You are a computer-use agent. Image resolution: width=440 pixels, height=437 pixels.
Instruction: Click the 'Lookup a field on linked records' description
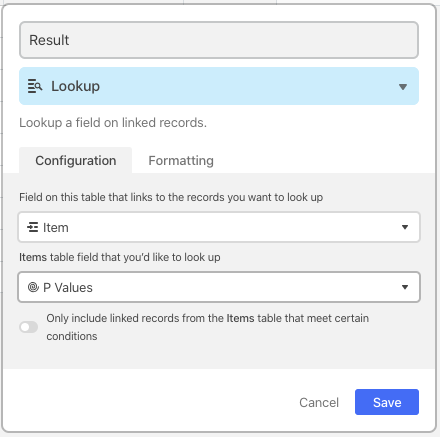[113, 123]
